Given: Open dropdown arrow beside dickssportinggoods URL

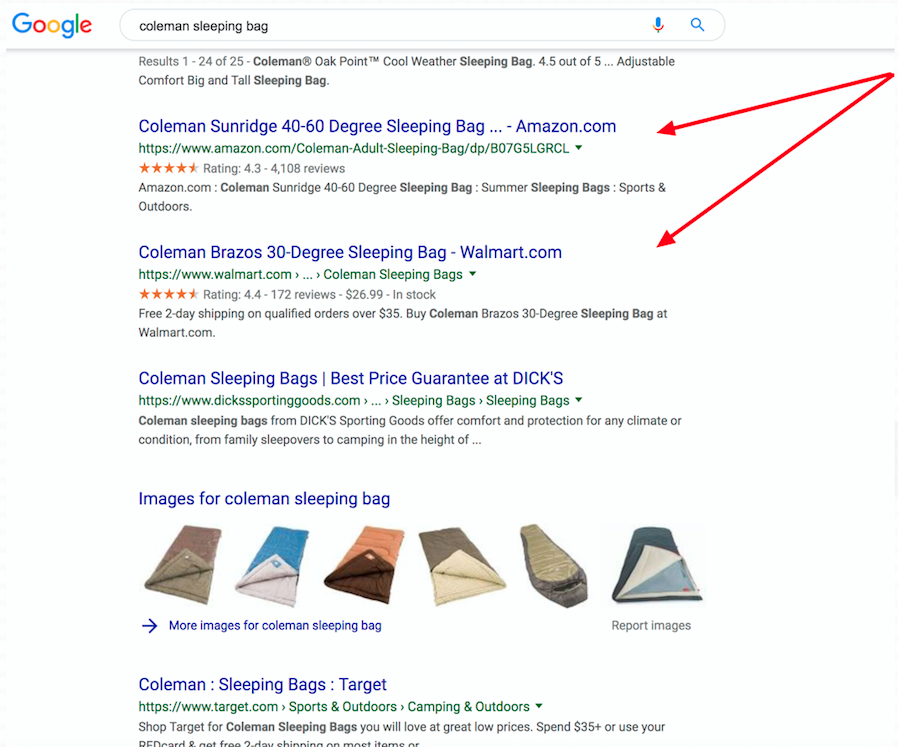Looking at the screenshot, I should [x=578, y=400].
